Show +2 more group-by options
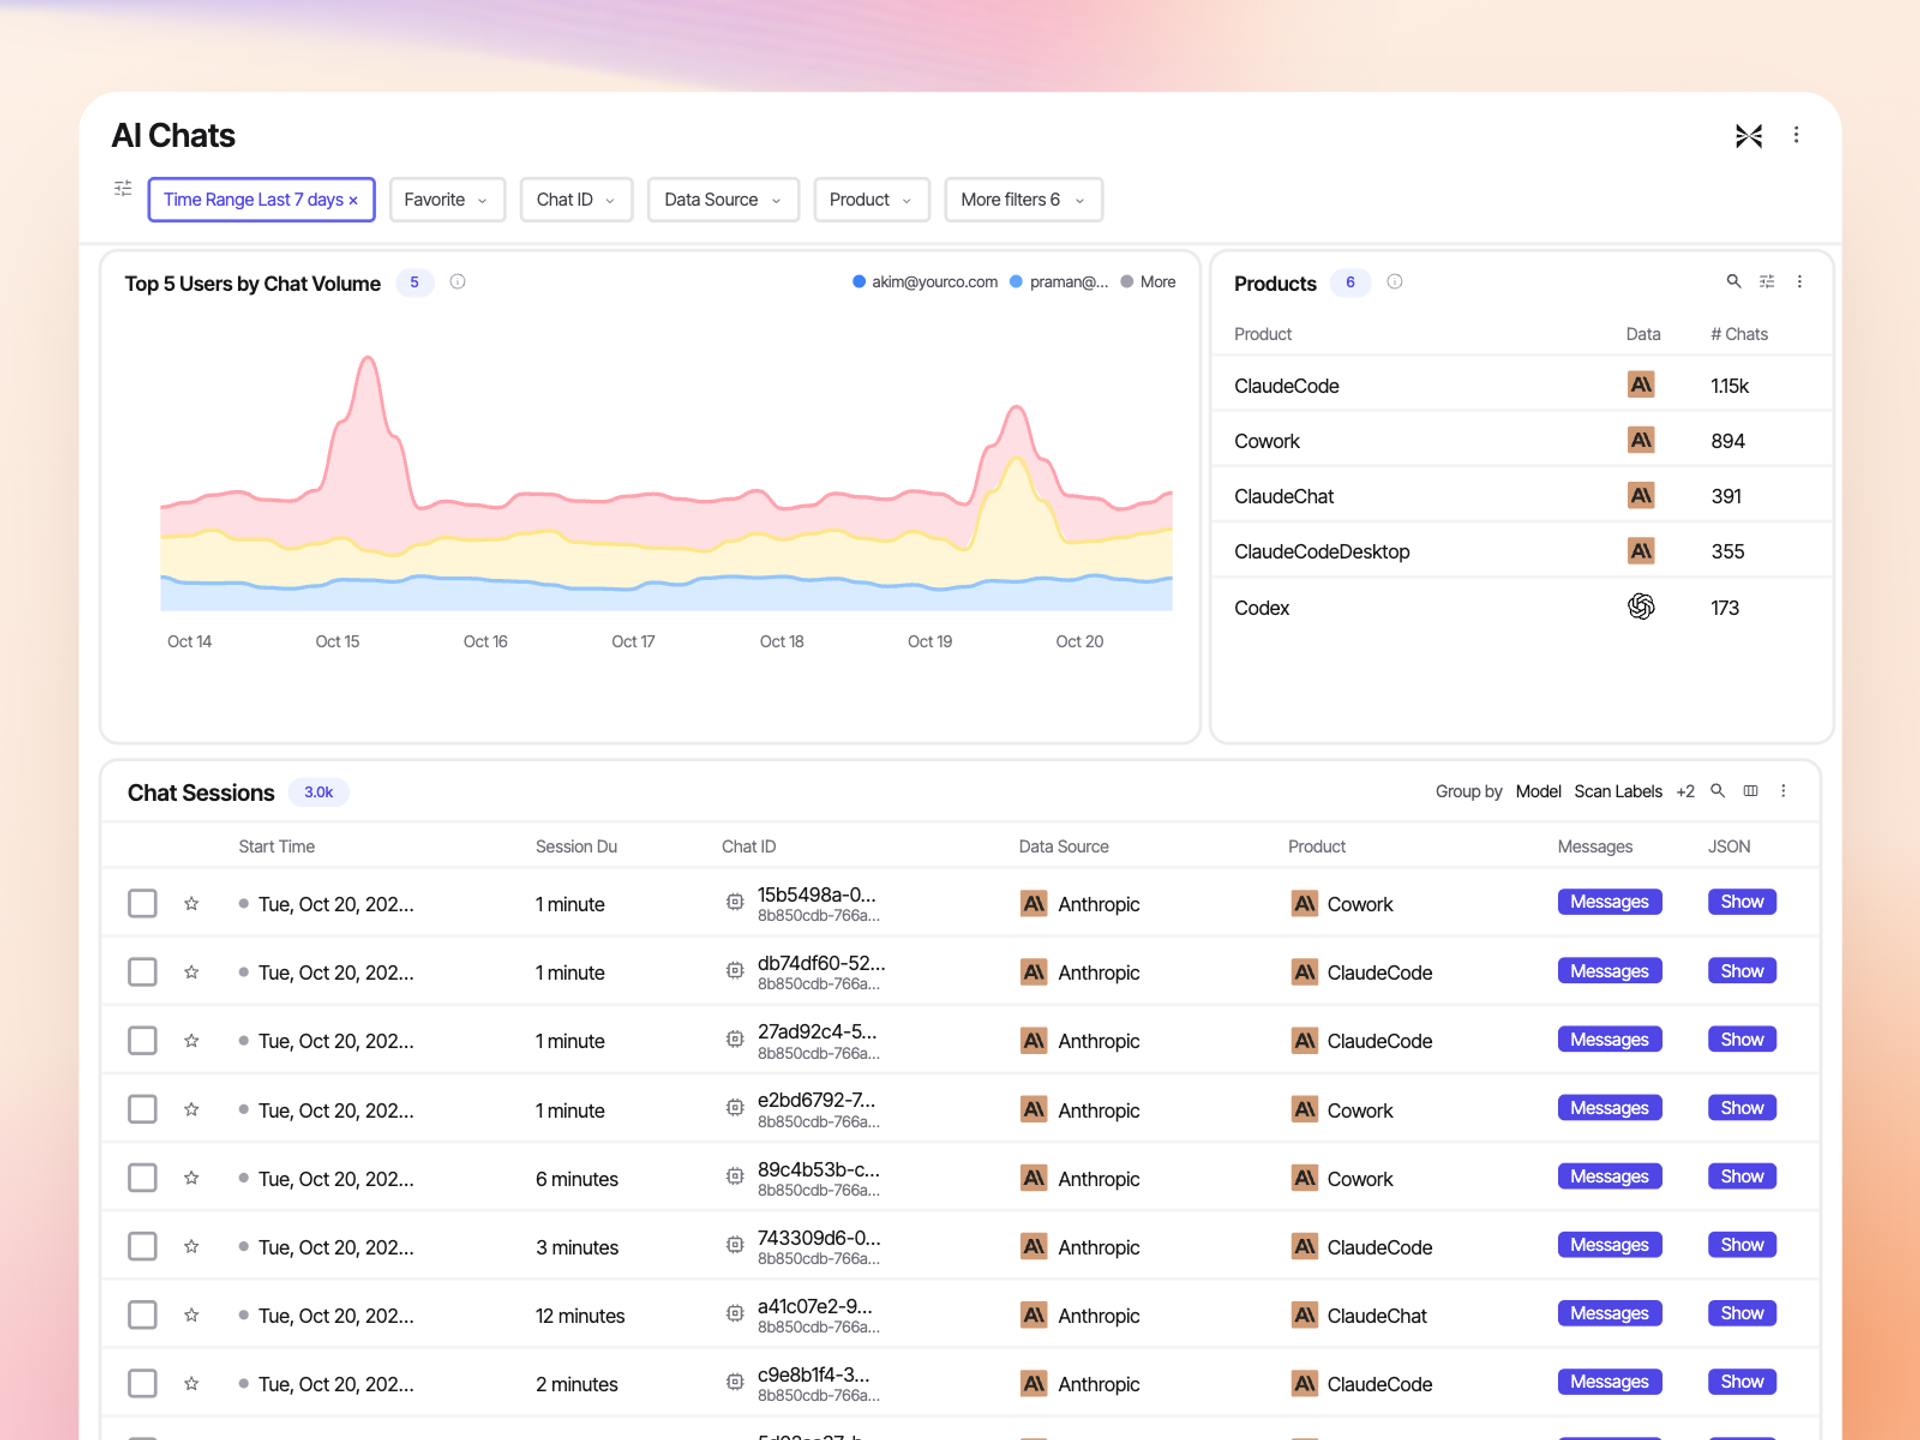 click(x=1686, y=792)
